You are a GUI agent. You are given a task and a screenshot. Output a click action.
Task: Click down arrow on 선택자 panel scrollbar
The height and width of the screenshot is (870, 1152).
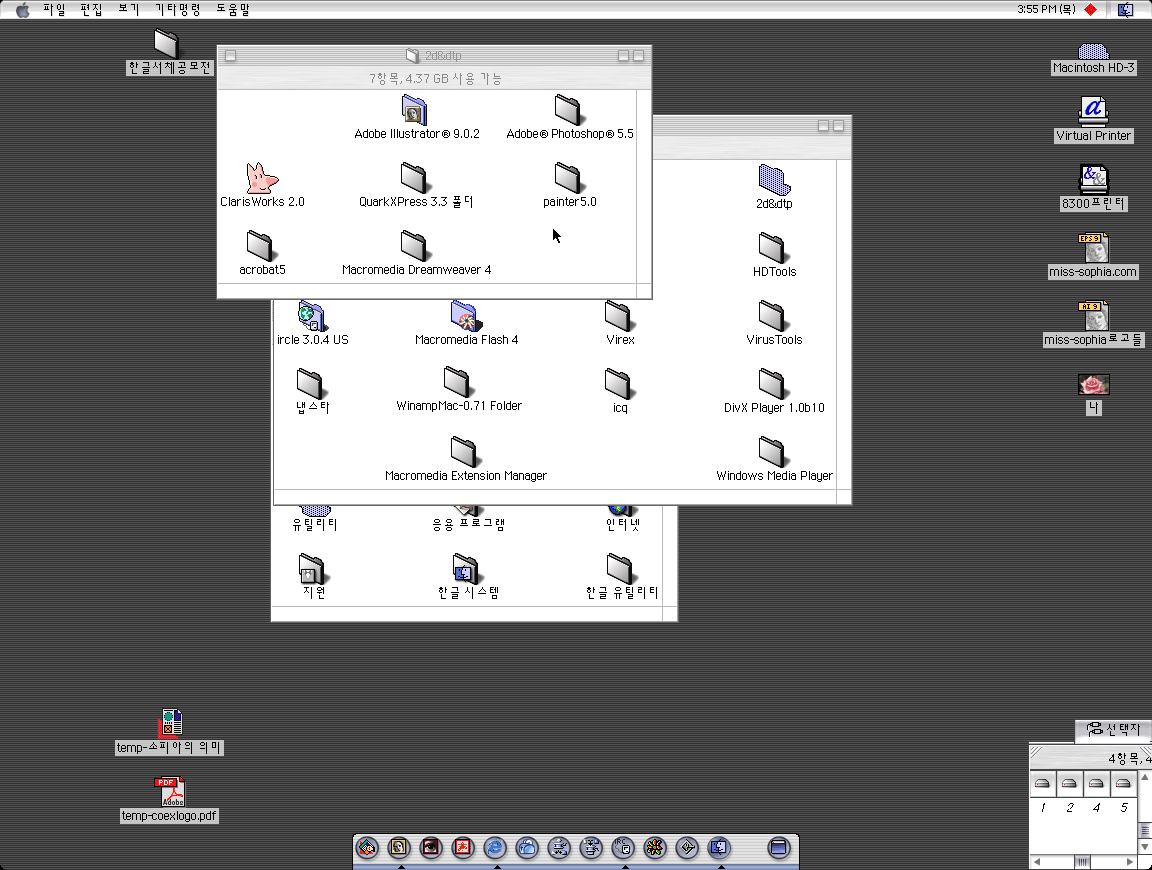[1145, 846]
